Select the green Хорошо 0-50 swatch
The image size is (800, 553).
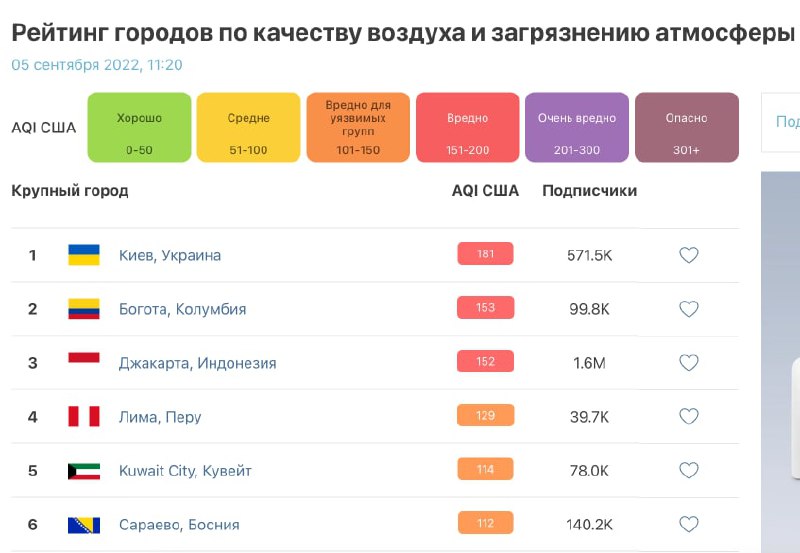coord(139,127)
